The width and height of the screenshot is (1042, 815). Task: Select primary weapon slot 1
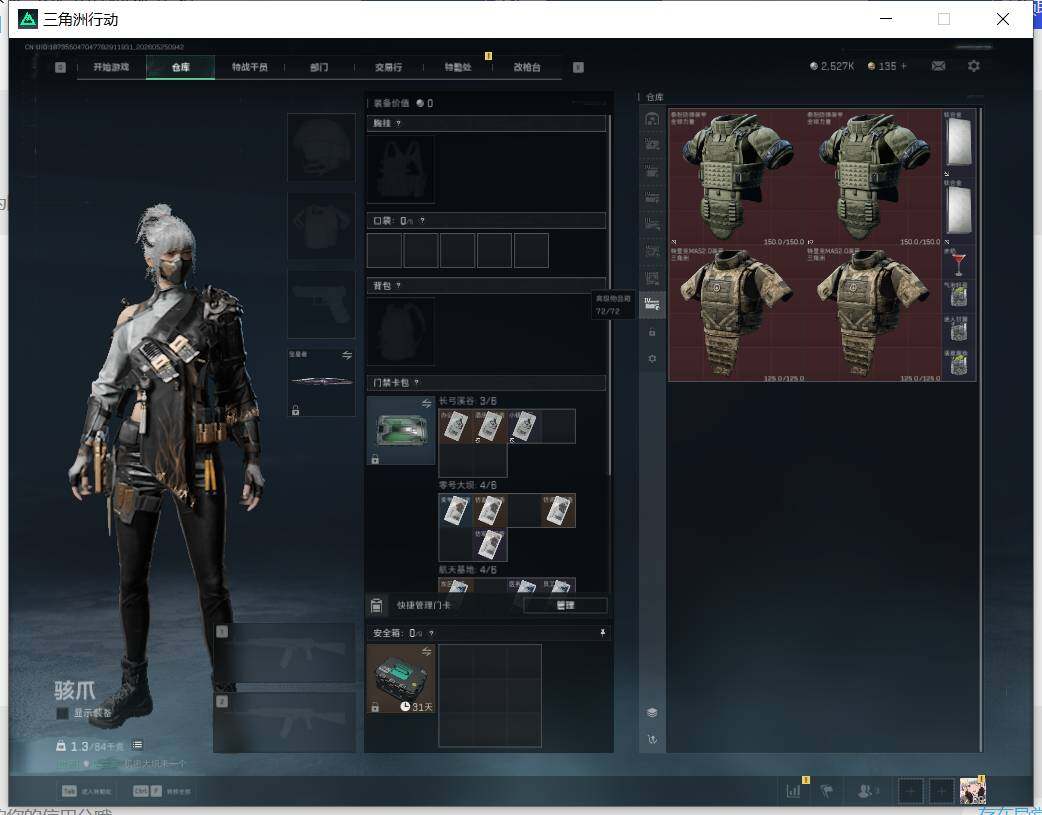pyautogui.click(x=284, y=653)
